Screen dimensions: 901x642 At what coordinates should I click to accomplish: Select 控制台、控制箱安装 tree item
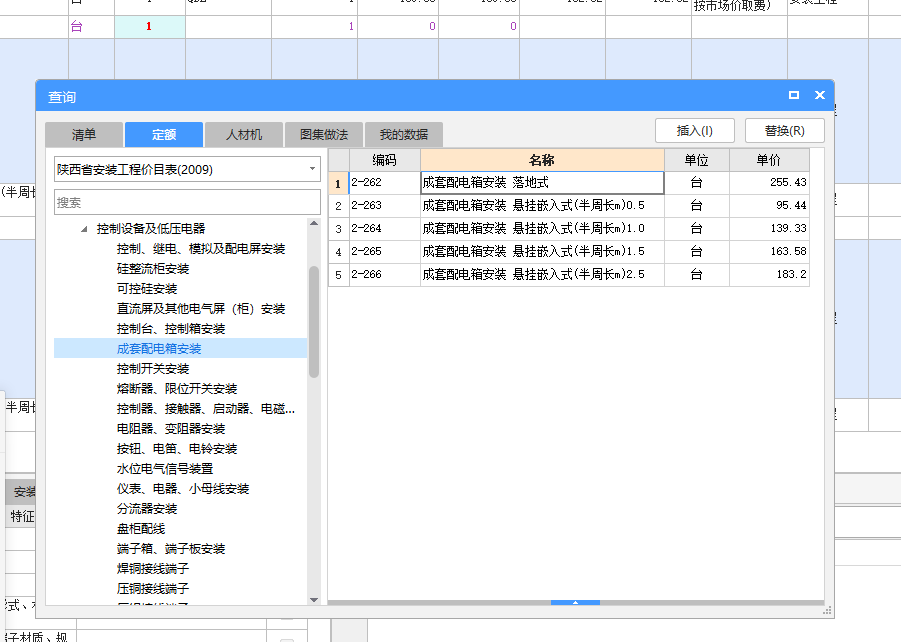pyautogui.click(x=171, y=329)
